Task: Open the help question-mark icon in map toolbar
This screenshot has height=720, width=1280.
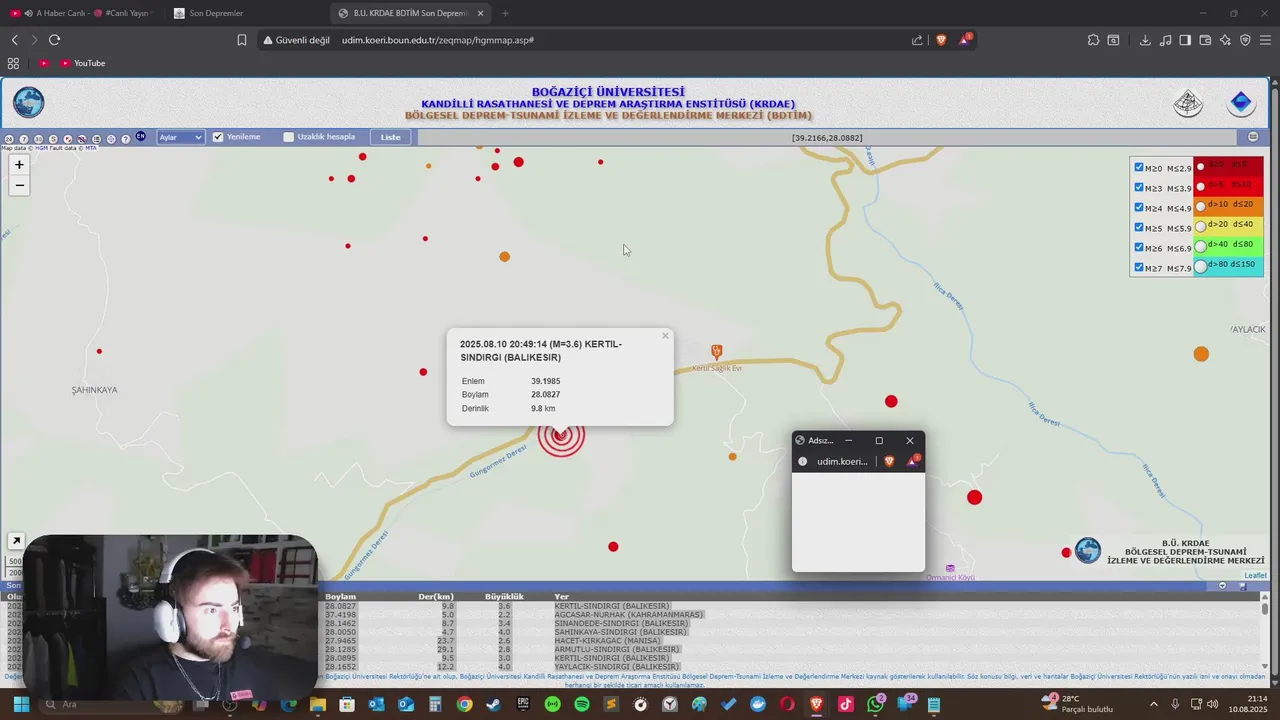Action: pos(126,139)
